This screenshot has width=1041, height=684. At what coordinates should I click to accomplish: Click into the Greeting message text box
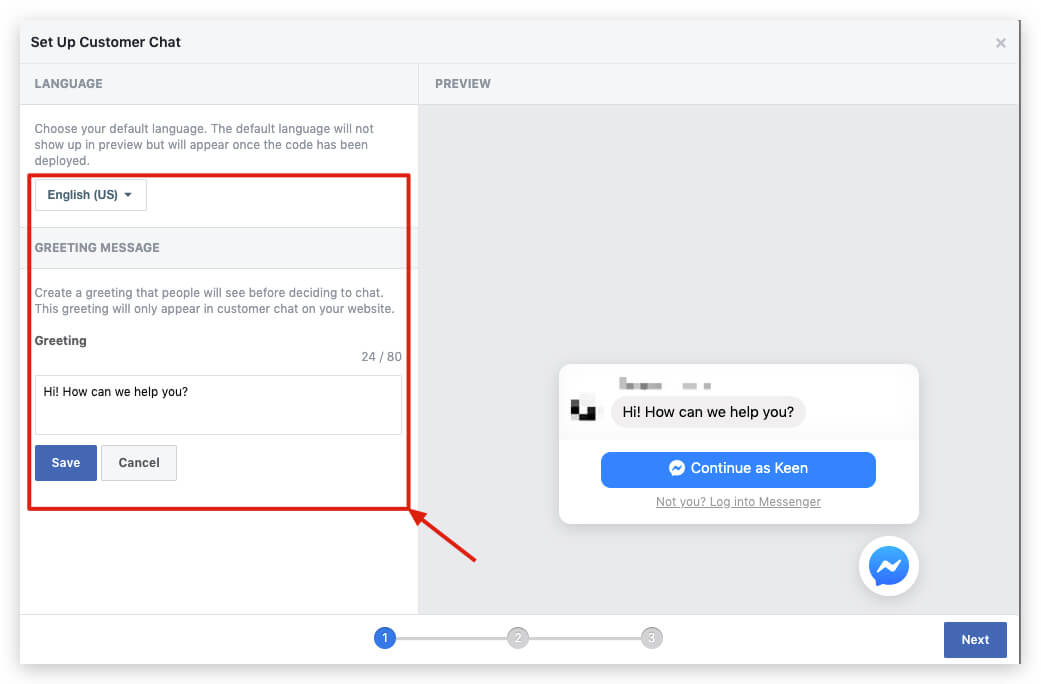pos(218,405)
